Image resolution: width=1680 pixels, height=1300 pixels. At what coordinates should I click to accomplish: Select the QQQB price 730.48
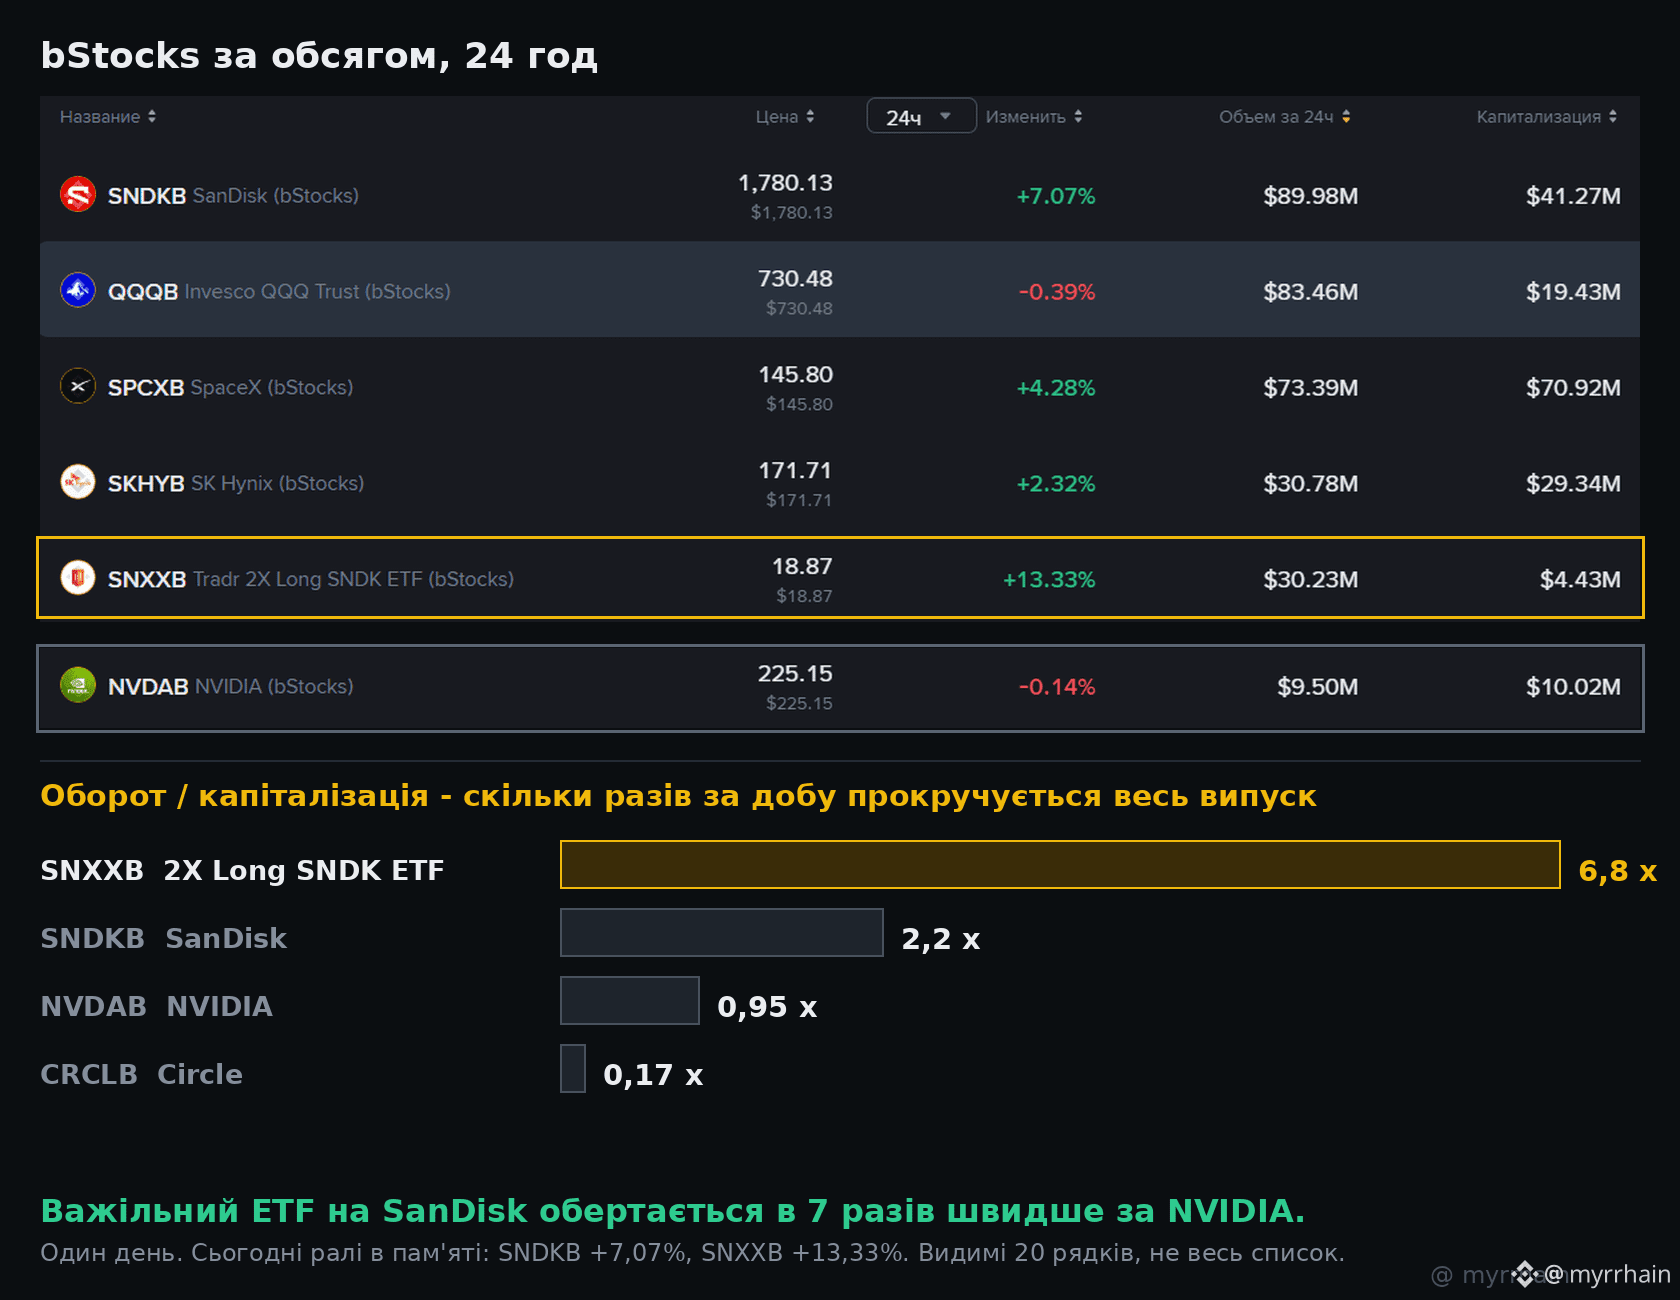[x=795, y=279]
